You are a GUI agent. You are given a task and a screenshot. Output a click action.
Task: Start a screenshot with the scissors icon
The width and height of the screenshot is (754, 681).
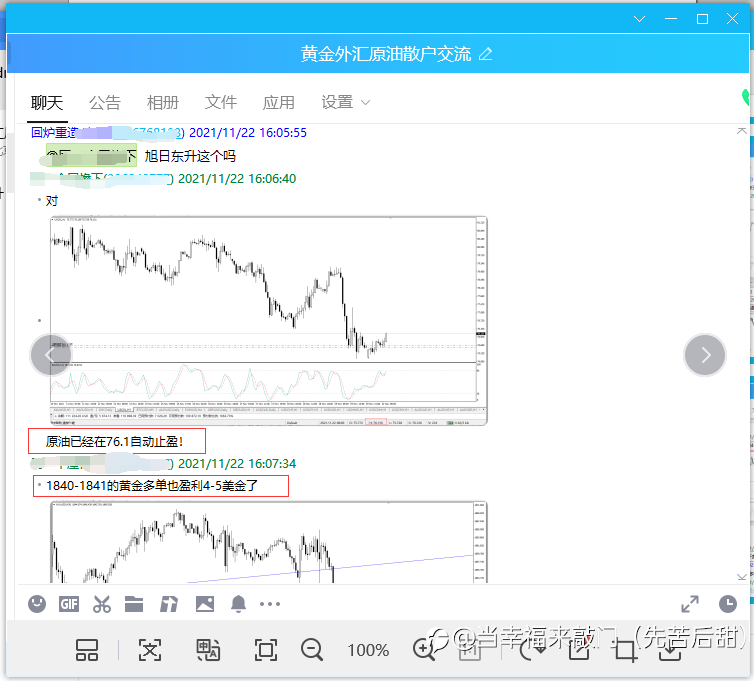point(101,604)
